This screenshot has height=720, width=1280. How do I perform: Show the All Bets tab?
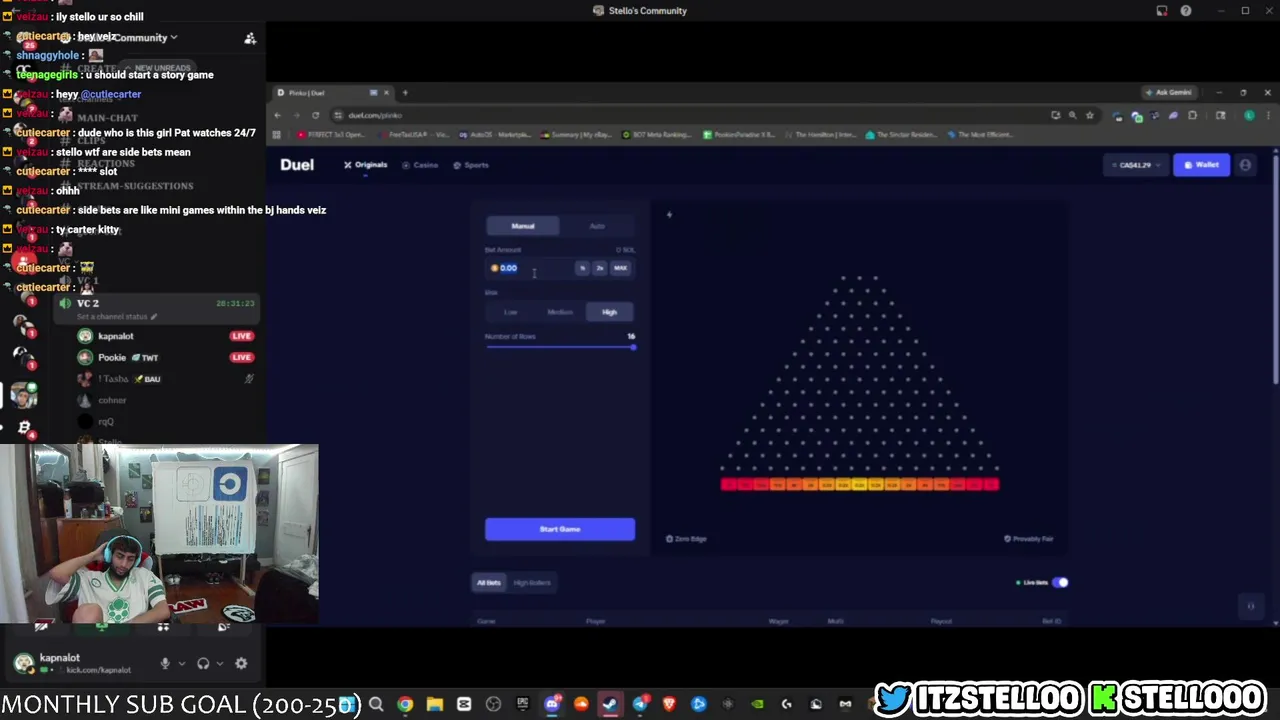488,582
